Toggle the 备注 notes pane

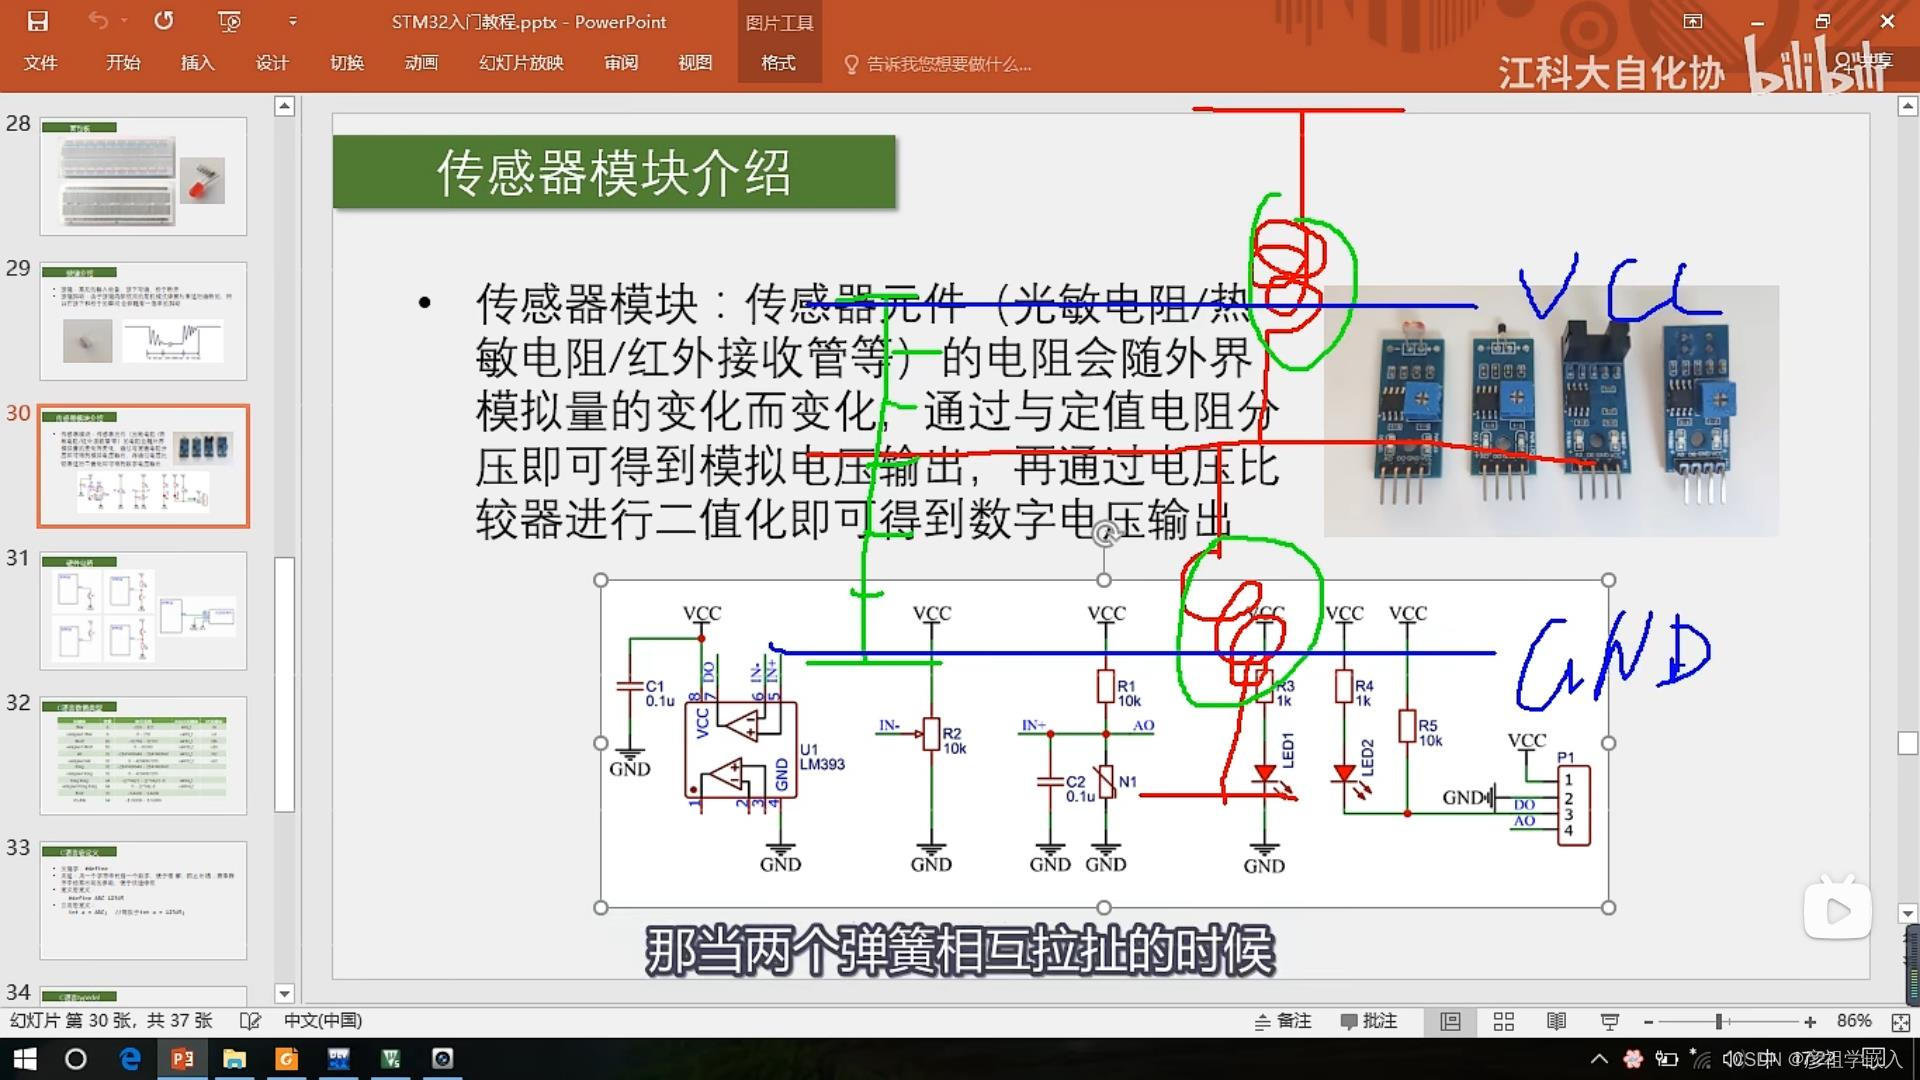coord(1282,1021)
